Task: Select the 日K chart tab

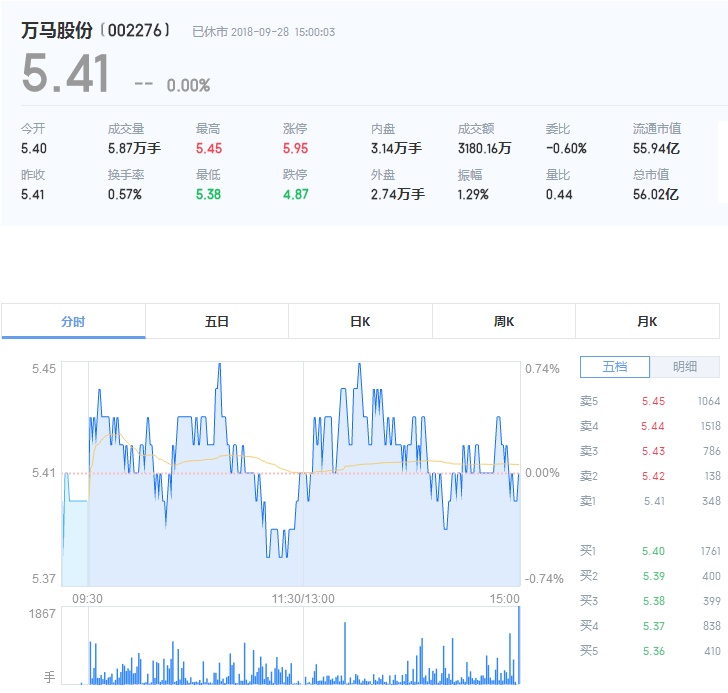Action: [x=360, y=322]
